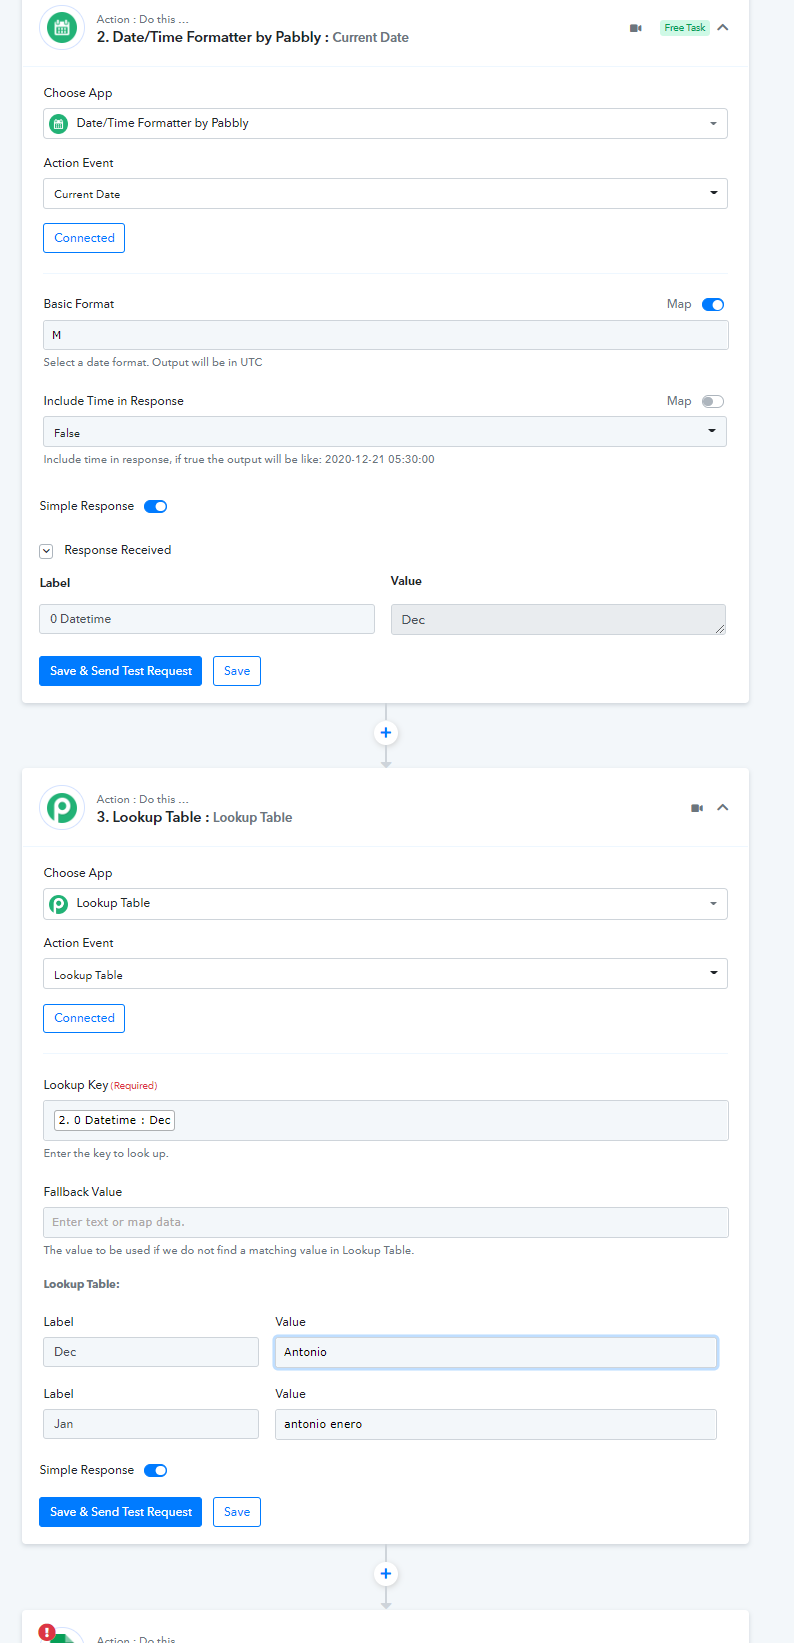Toggle Simple Response switch in step 2
This screenshot has width=794, height=1643.
(x=155, y=506)
